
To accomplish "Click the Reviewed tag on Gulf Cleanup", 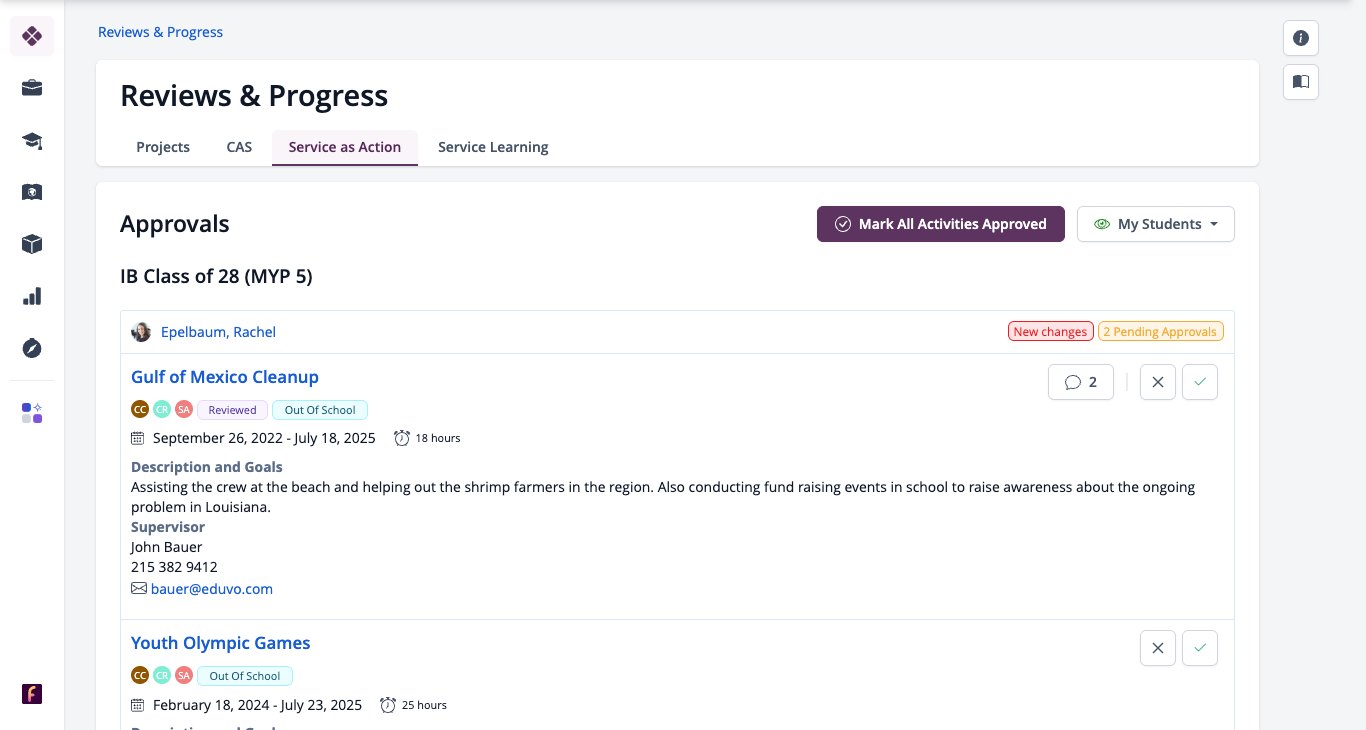I will click(x=233, y=410).
